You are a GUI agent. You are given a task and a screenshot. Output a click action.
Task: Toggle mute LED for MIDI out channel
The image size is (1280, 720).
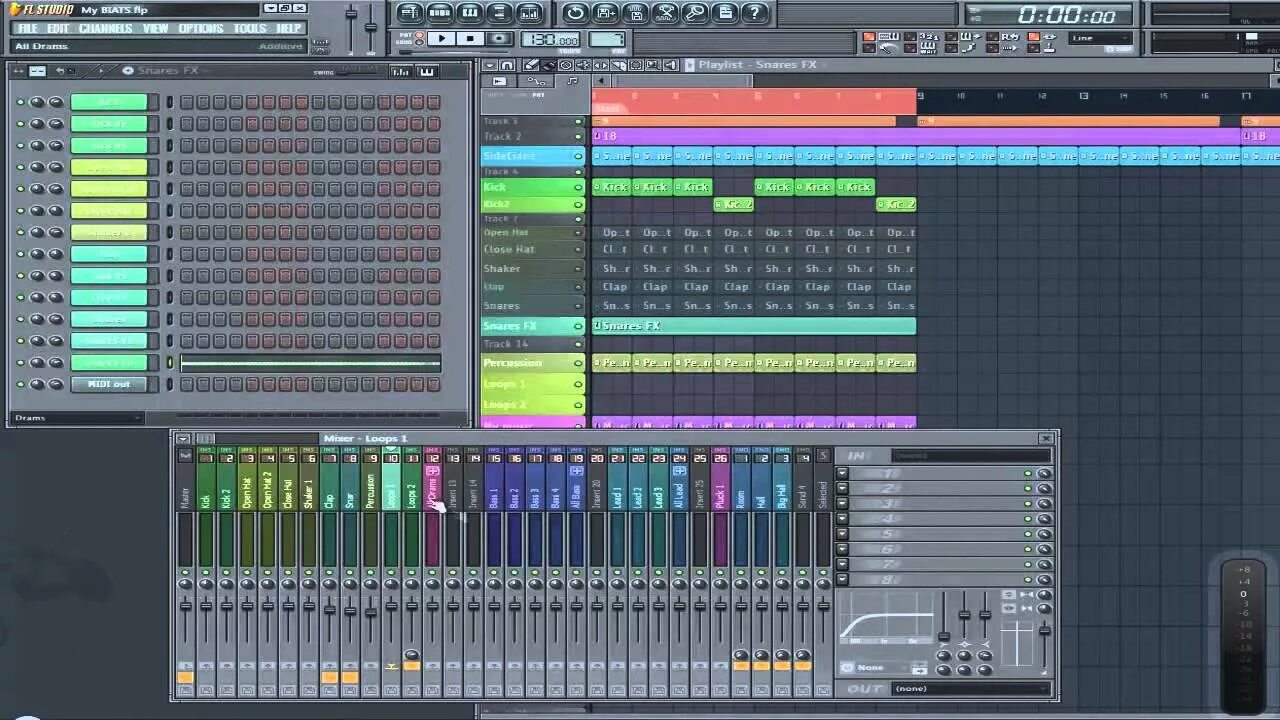20,384
